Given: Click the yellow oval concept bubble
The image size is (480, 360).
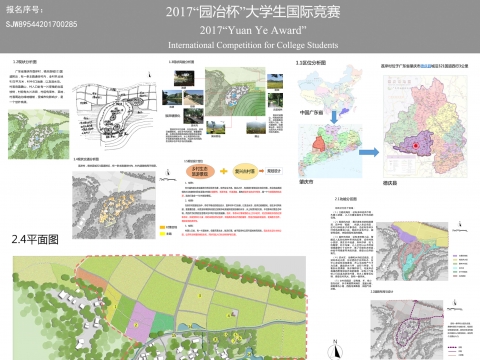Looking at the screenshot, I should 245,171.
